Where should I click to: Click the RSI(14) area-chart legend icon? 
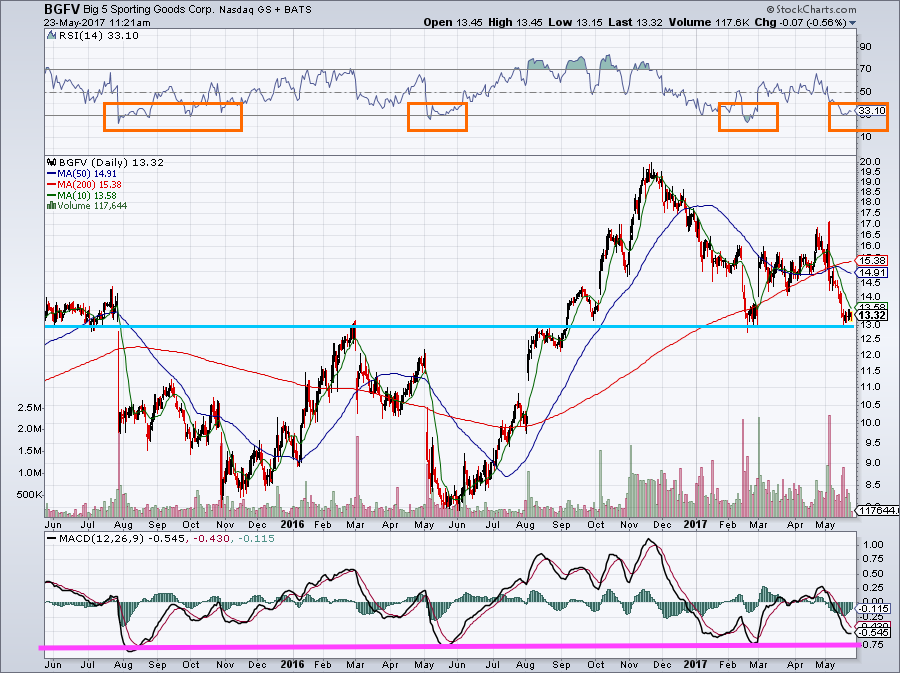point(52,36)
